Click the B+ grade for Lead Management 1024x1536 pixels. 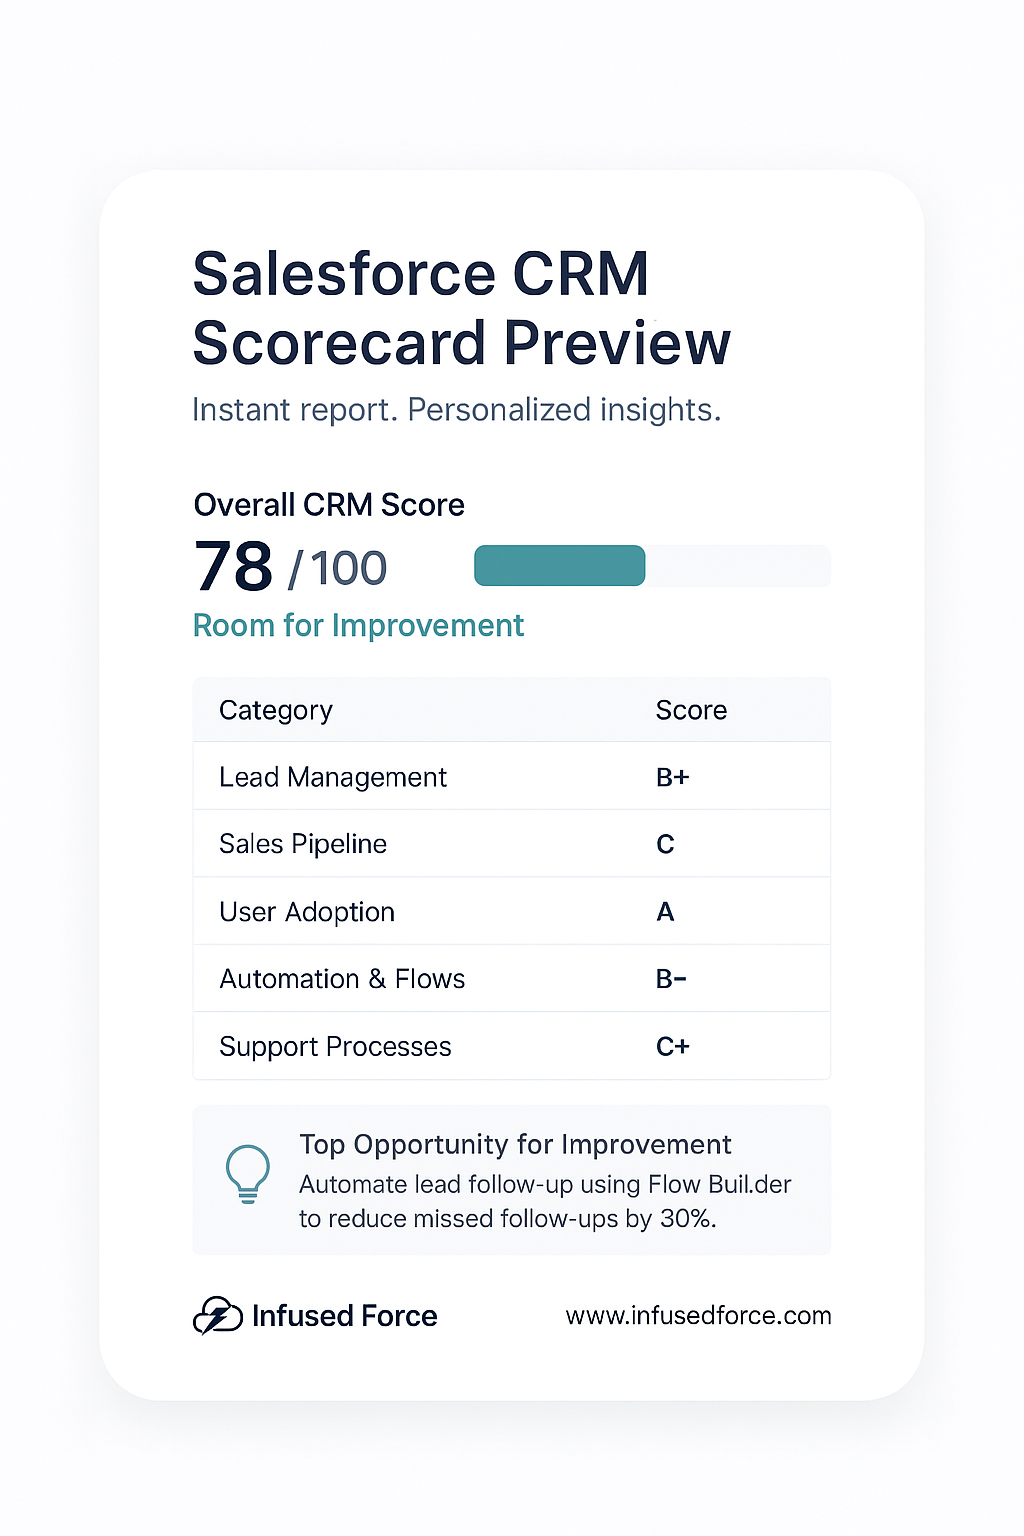673,776
